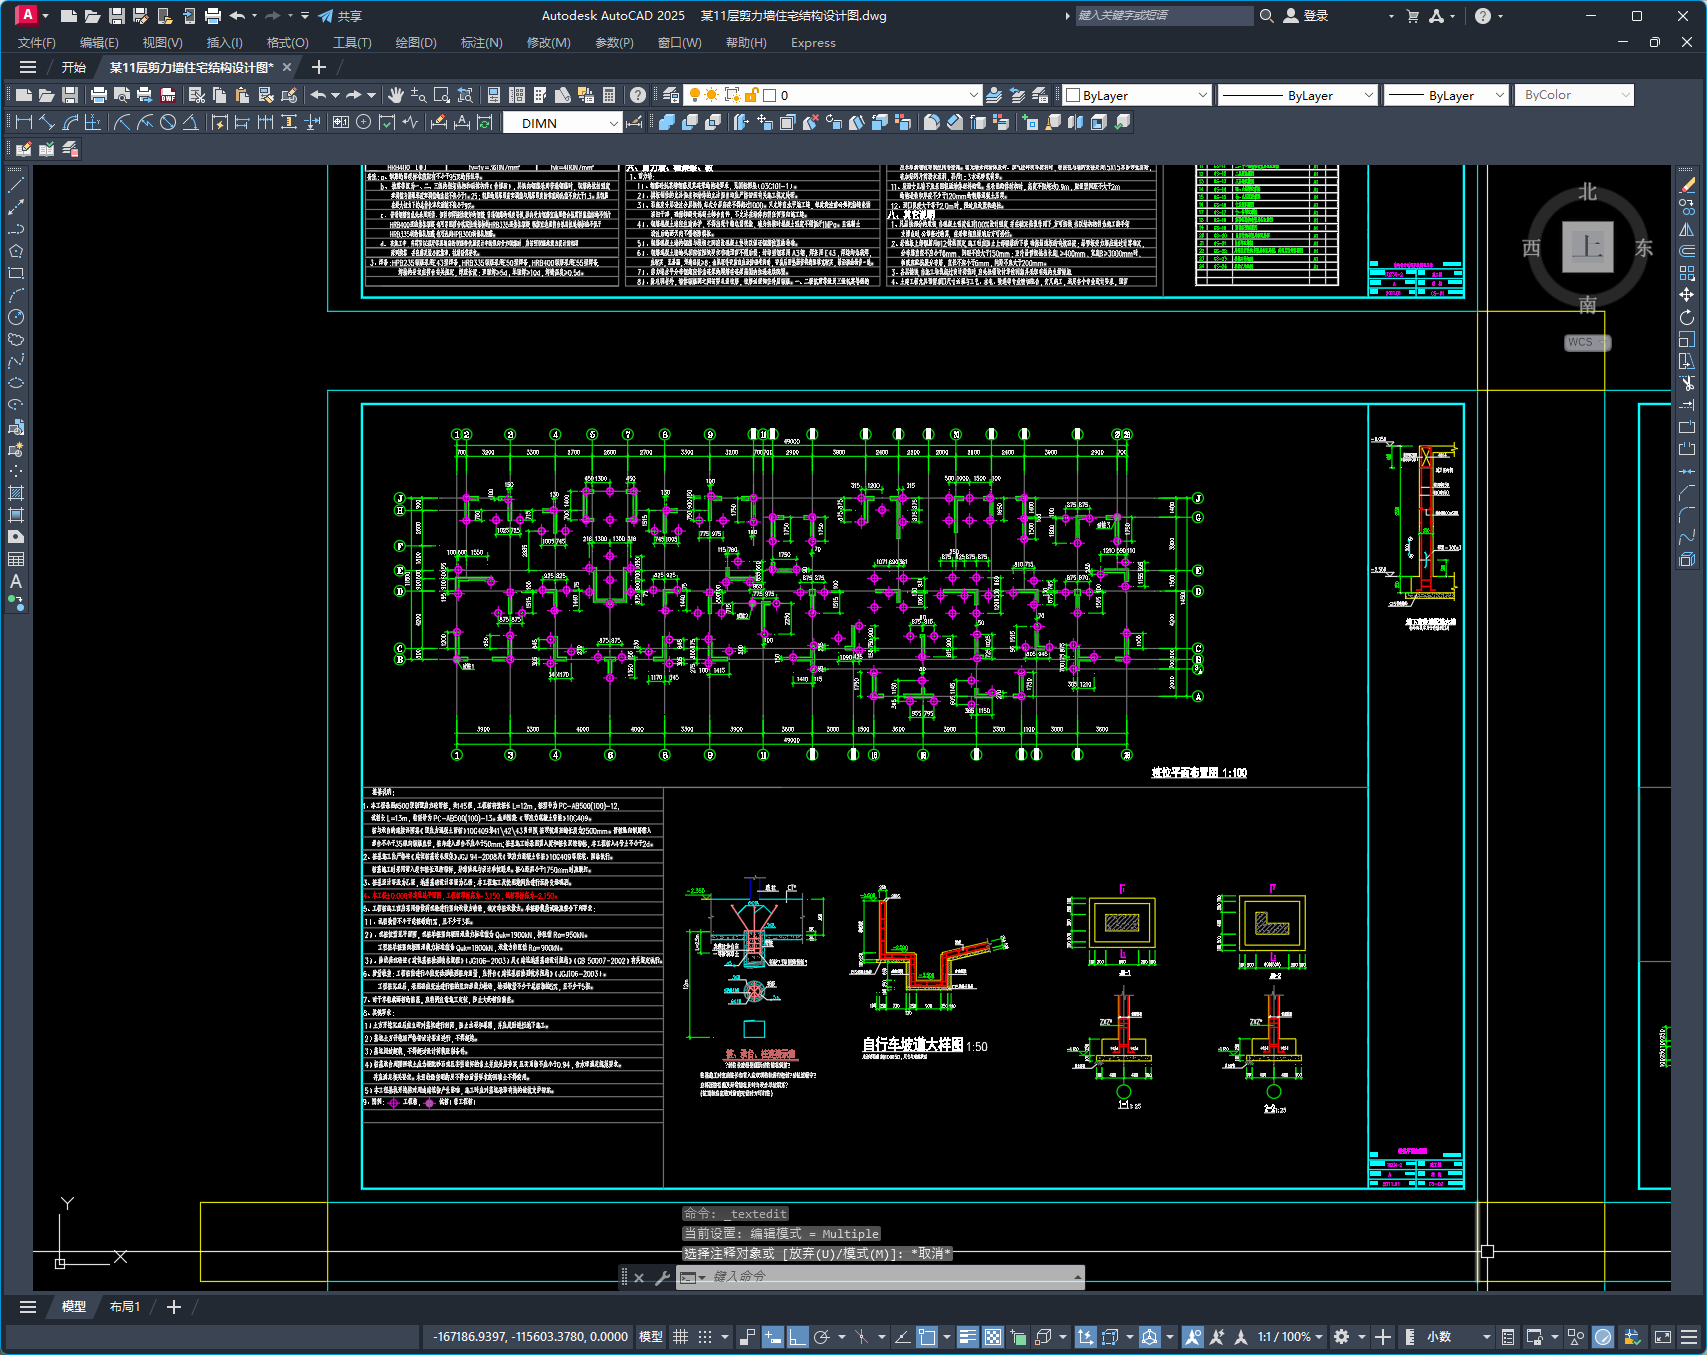The height and width of the screenshot is (1355, 1707).
Task: Select the multiline text A tool
Action: click(16, 581)
